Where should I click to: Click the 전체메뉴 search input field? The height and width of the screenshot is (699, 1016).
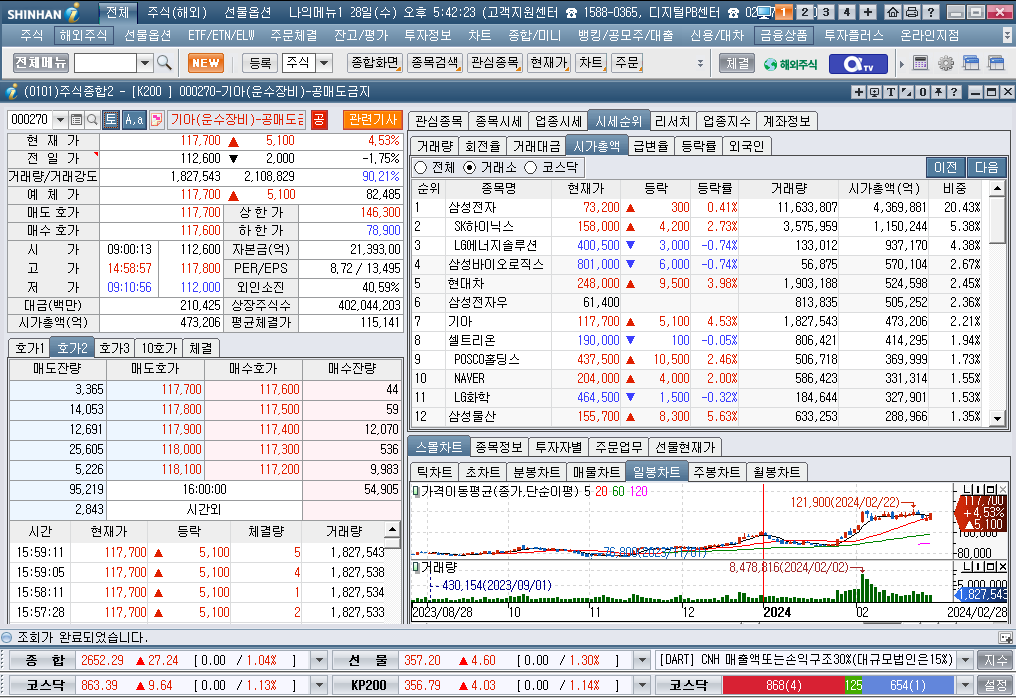click(x=106, y=63)
